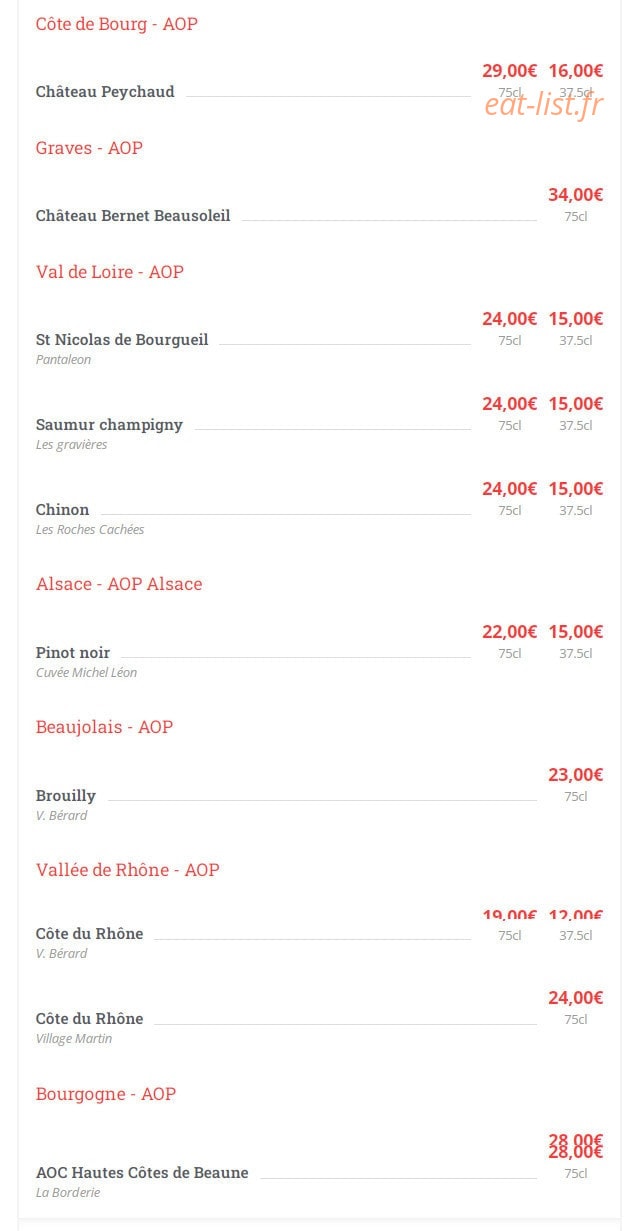Click the Val de Loire - AOP heading
Viewport: 631px width, 1231px height.
point(110,272)
